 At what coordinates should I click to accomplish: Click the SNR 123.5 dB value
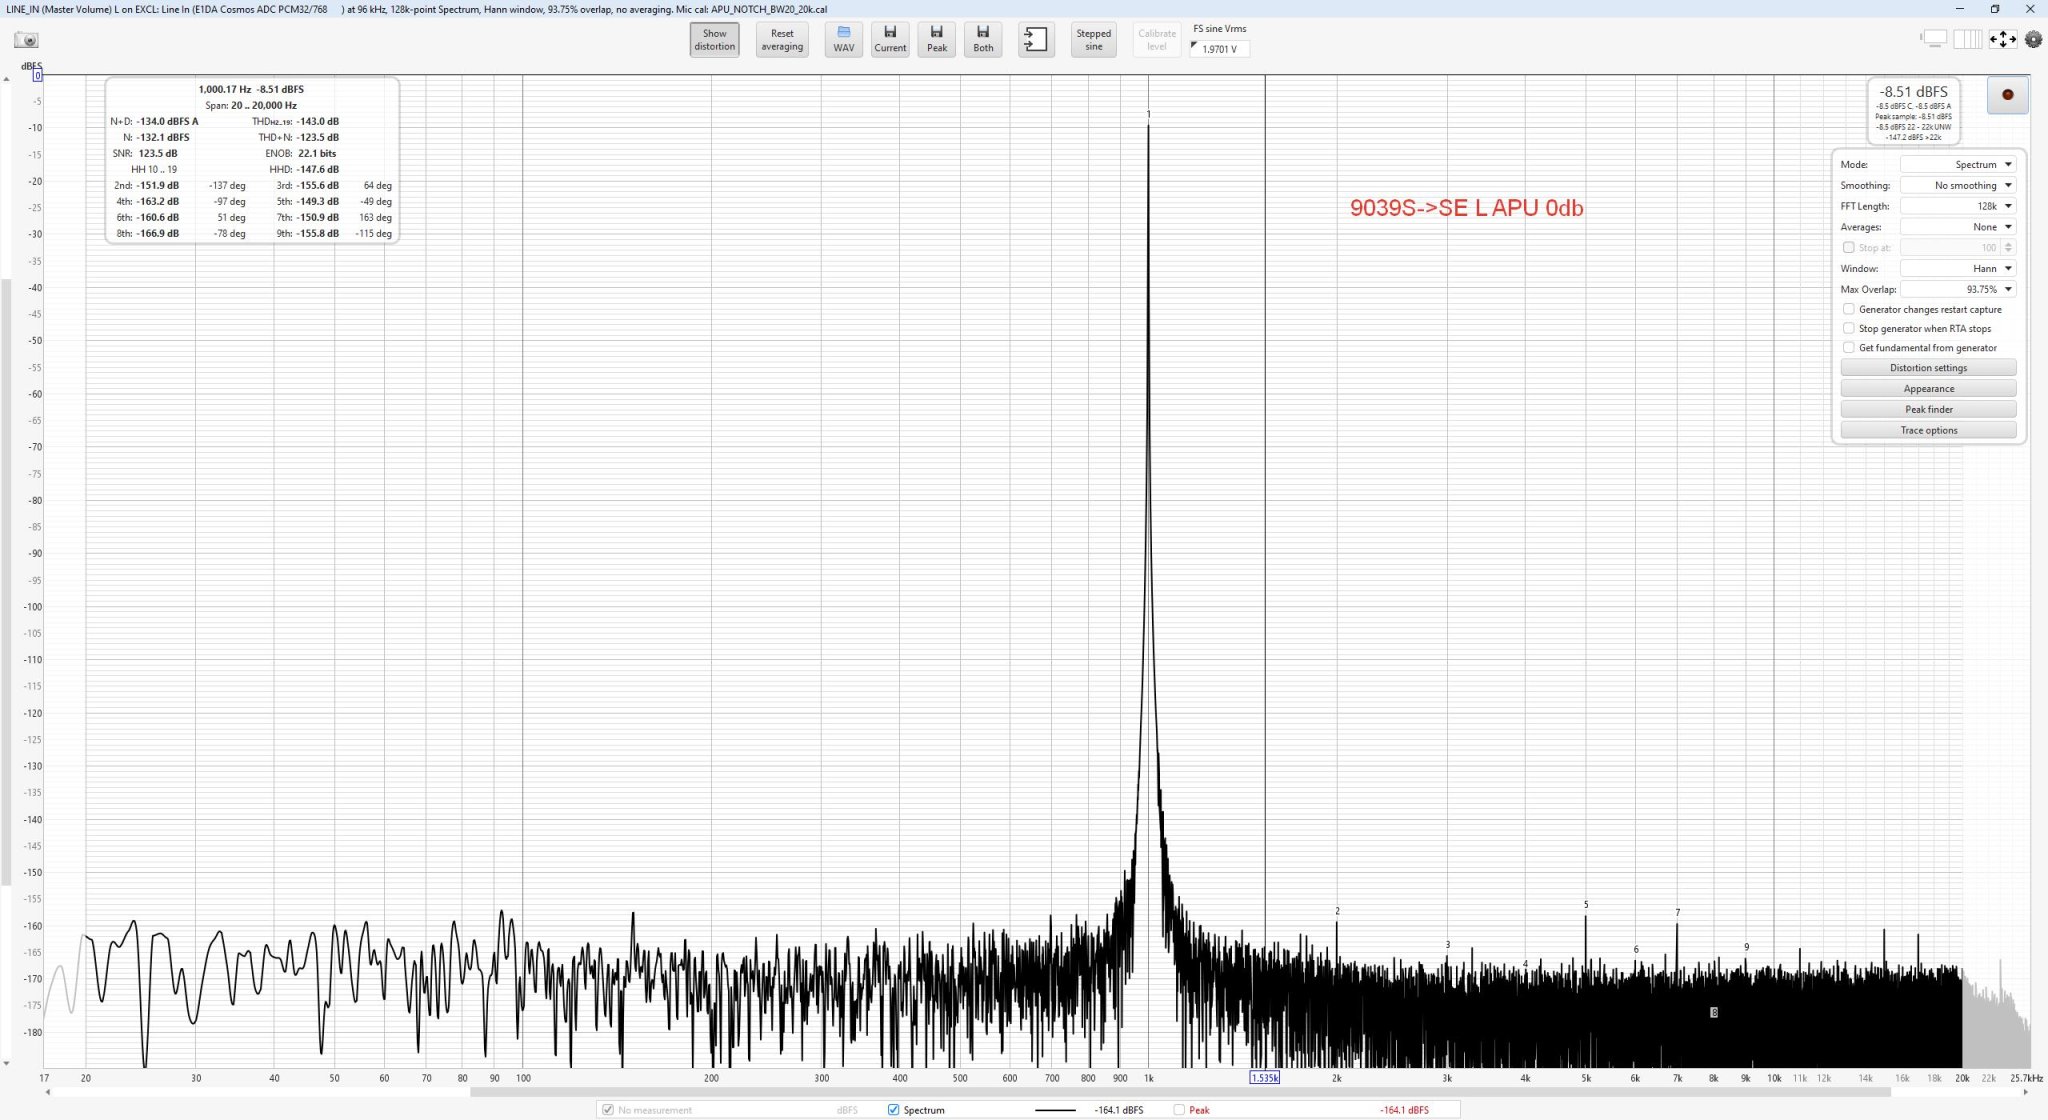tap(158, 153)
